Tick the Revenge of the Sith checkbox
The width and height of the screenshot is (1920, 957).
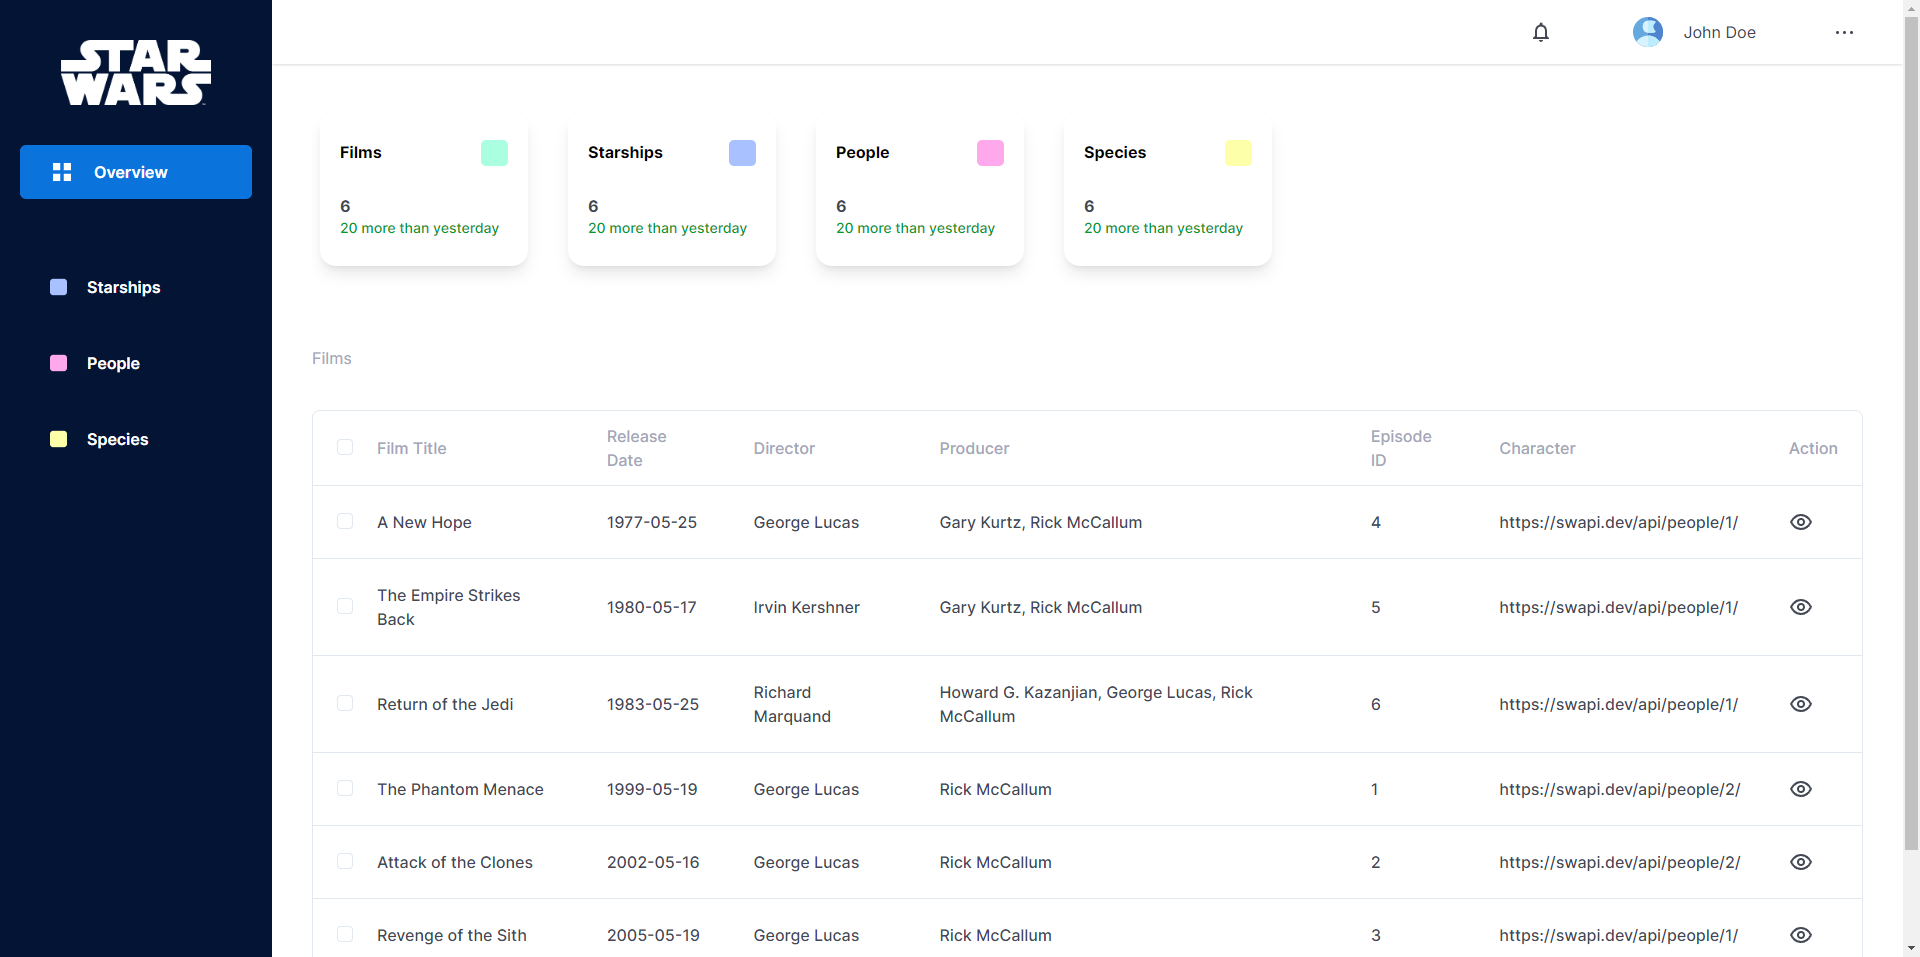[x=345, y=934]
